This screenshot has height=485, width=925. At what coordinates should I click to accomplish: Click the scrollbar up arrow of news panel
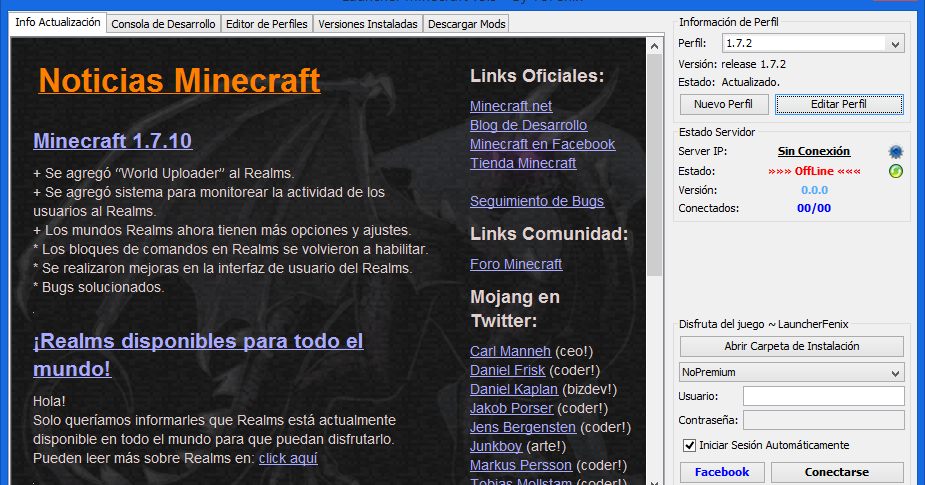coord(654,46)
